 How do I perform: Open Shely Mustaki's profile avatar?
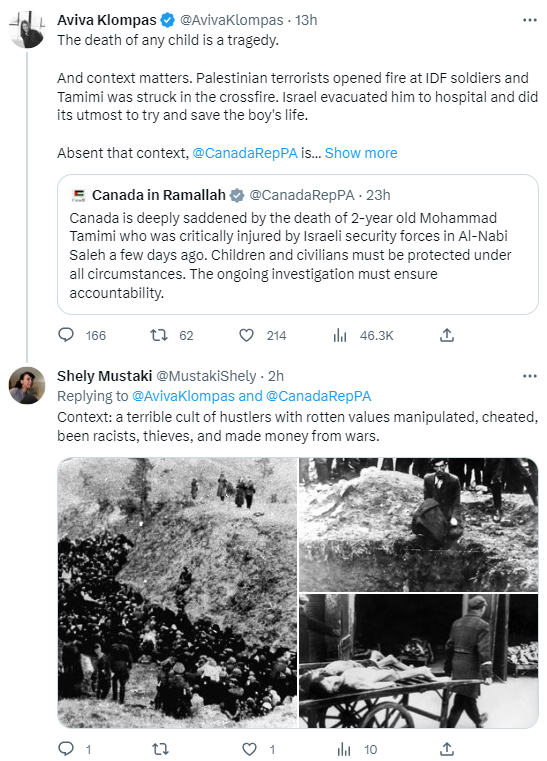[27, 385]
